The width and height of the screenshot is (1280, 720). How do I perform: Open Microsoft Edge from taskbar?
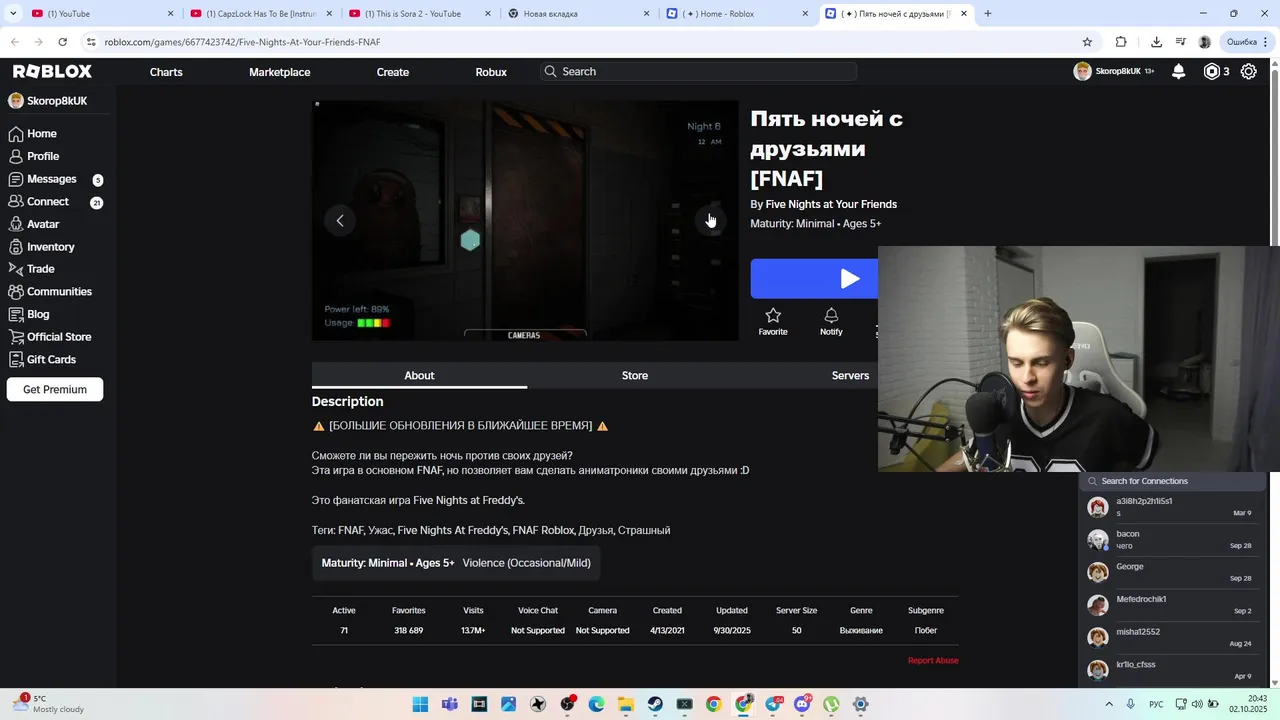pos(596,704)
